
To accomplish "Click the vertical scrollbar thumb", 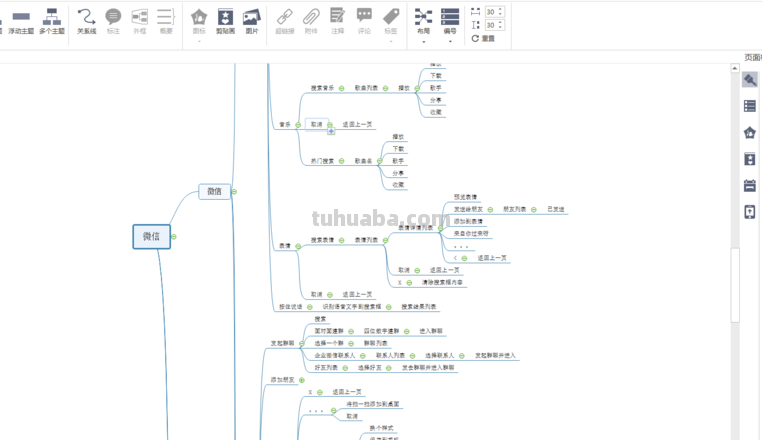I will (x=735, y=285).
